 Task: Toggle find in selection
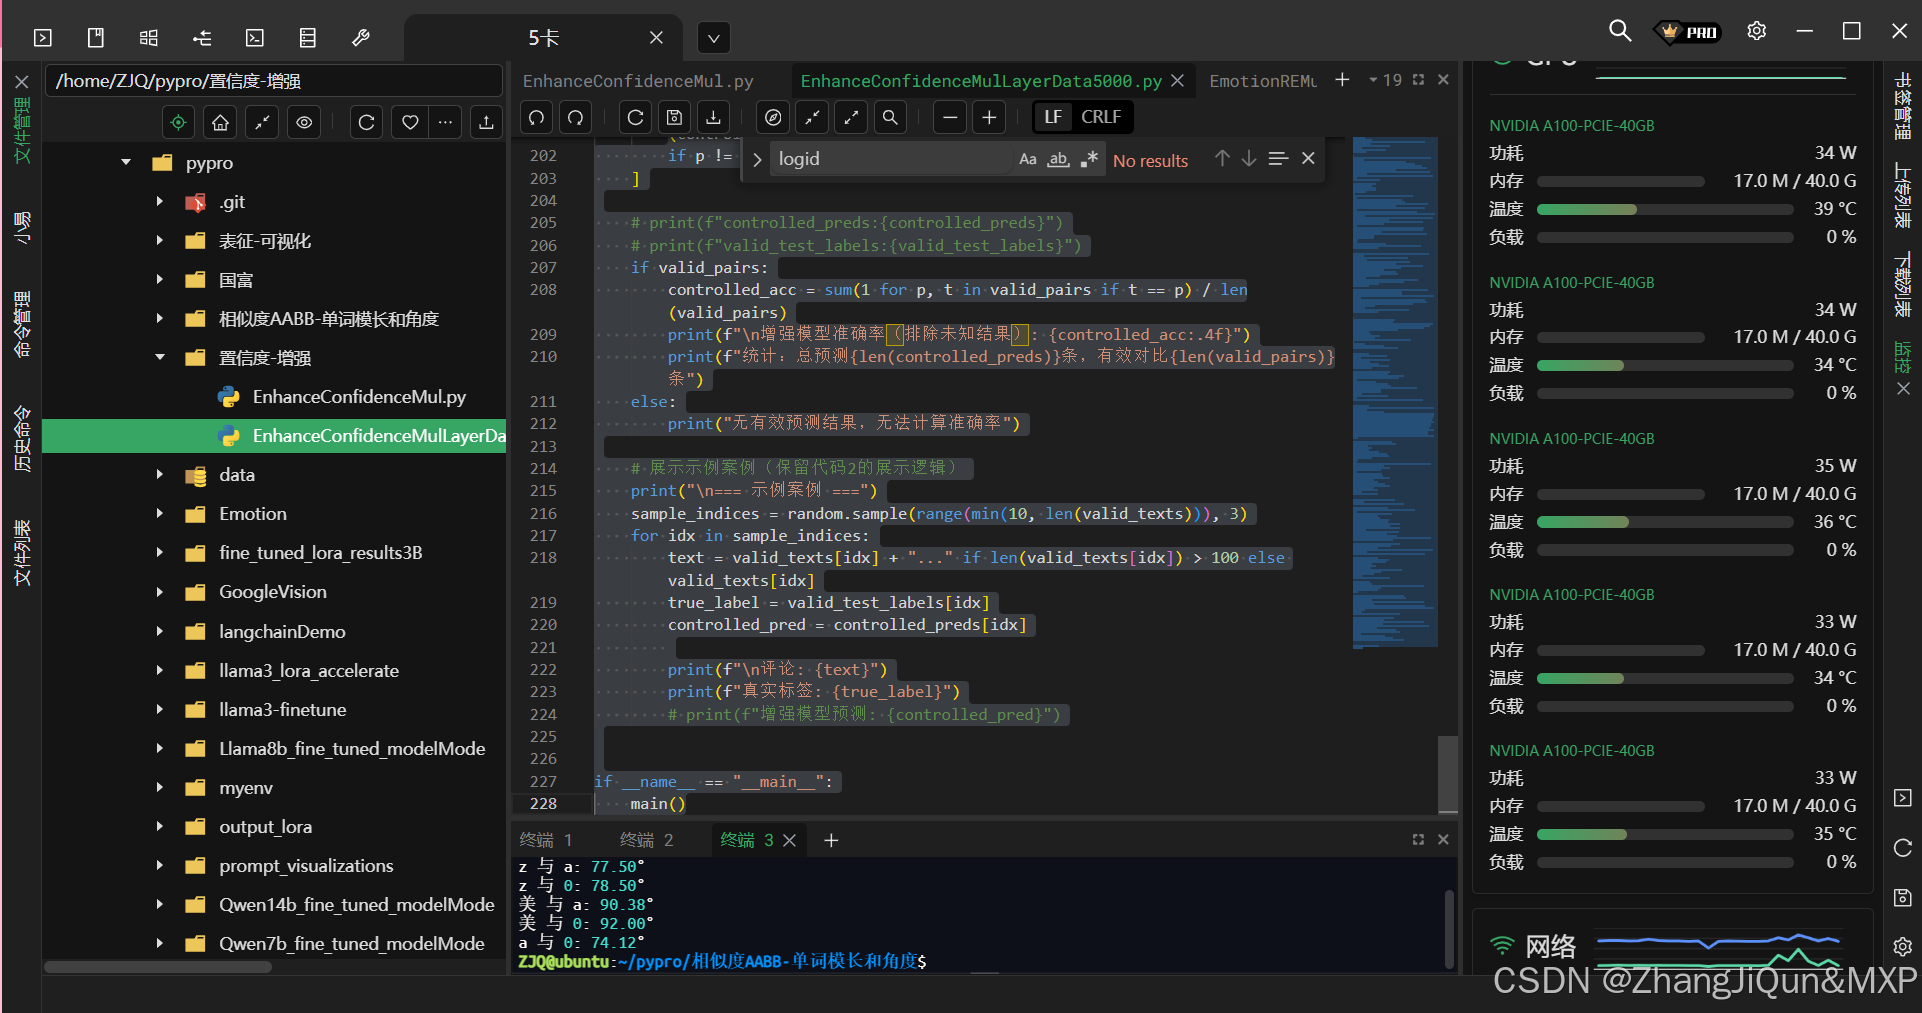[x=1278, y=158]
